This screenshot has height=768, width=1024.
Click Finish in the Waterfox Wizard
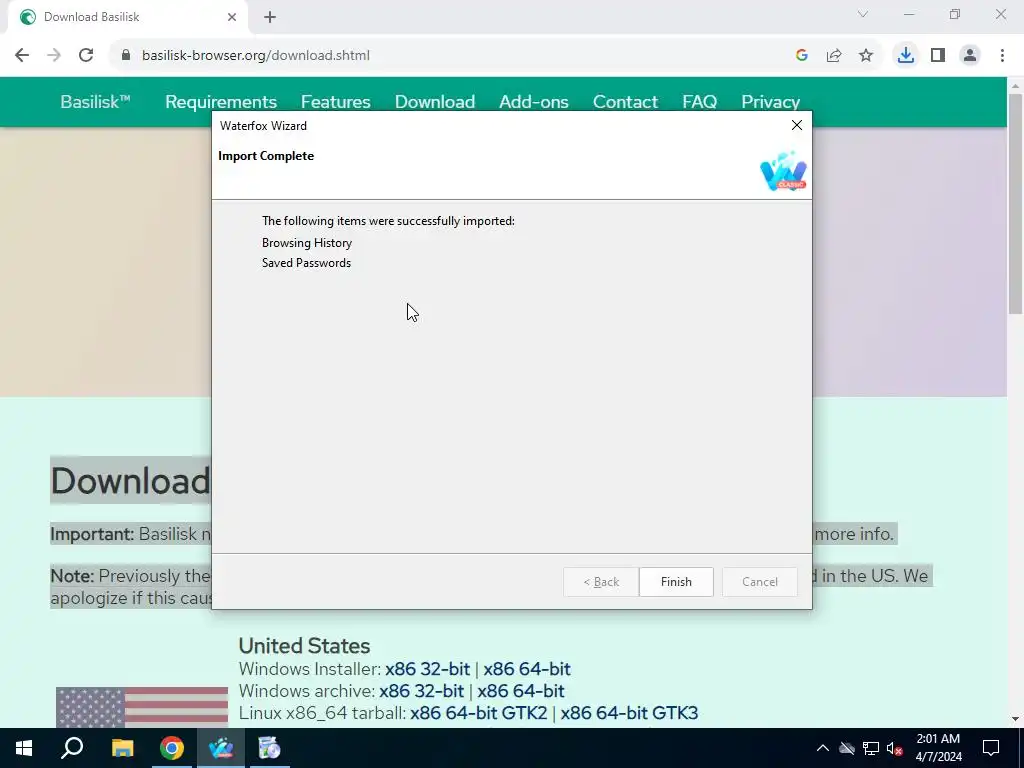tap(676, 581)
